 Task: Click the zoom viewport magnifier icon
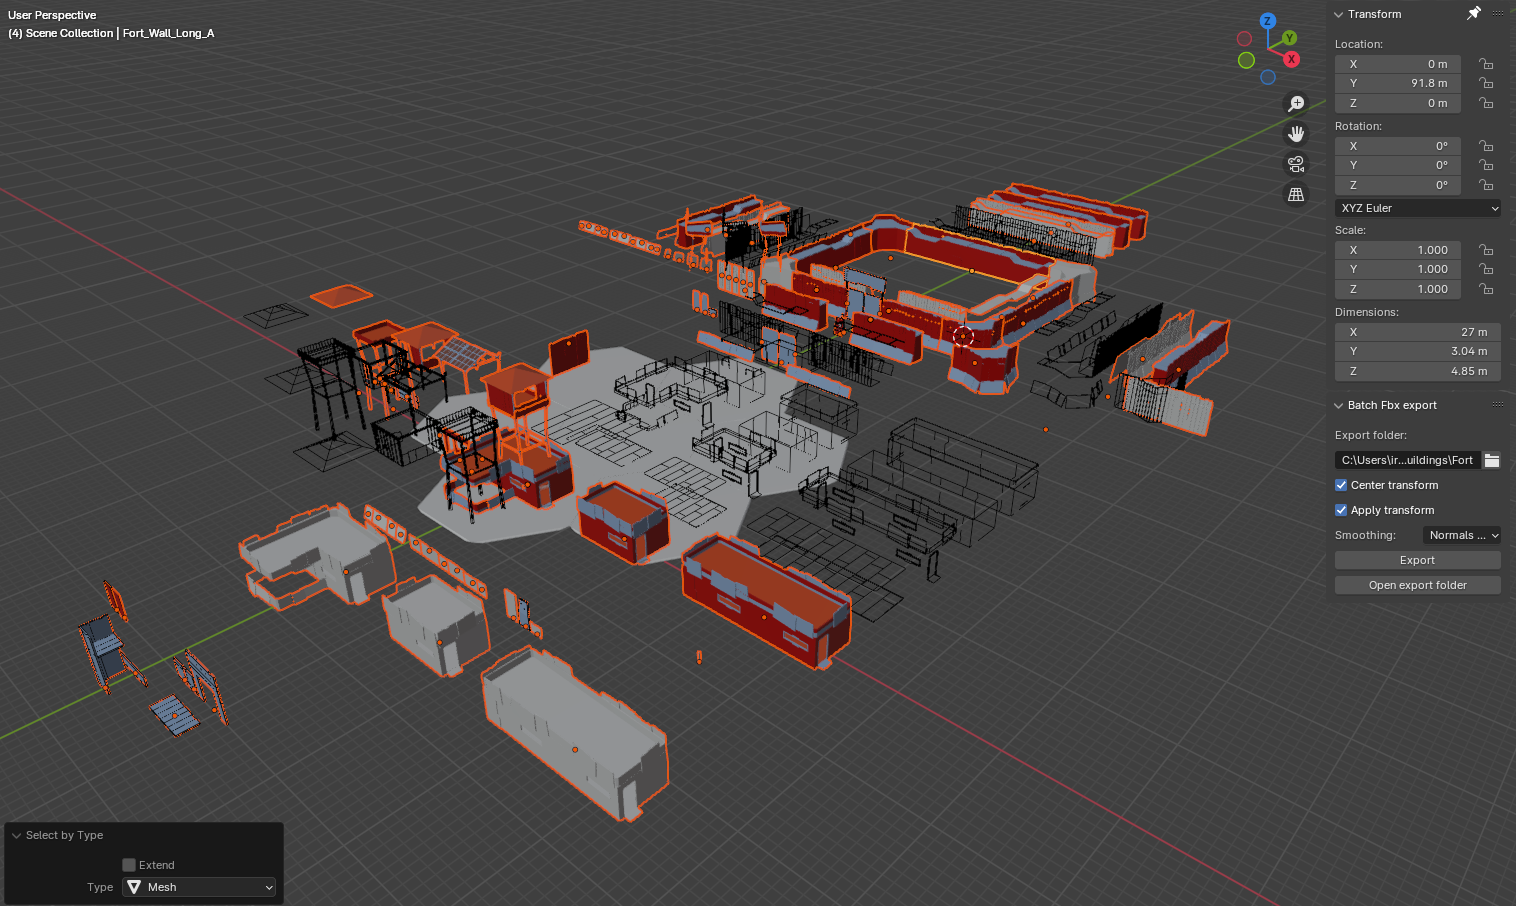pyautogui.click(x=1296, y=104)
